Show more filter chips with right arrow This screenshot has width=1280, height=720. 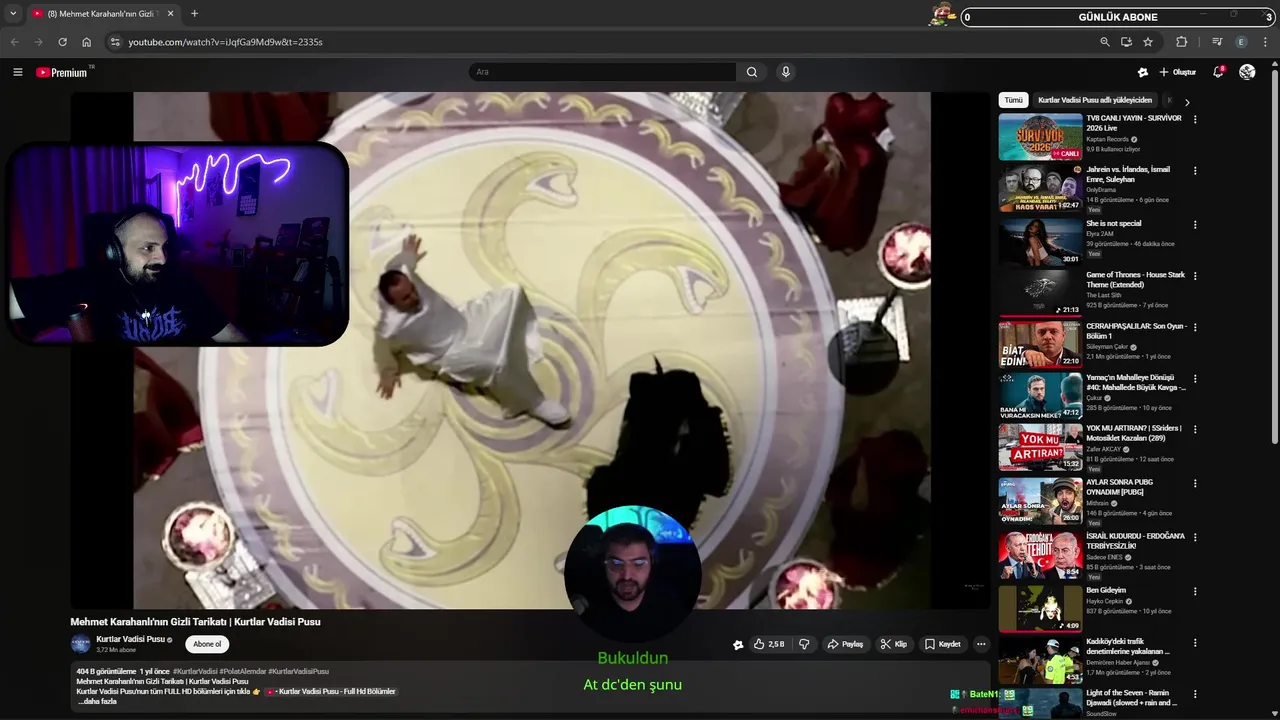[x=1187, y=101]
